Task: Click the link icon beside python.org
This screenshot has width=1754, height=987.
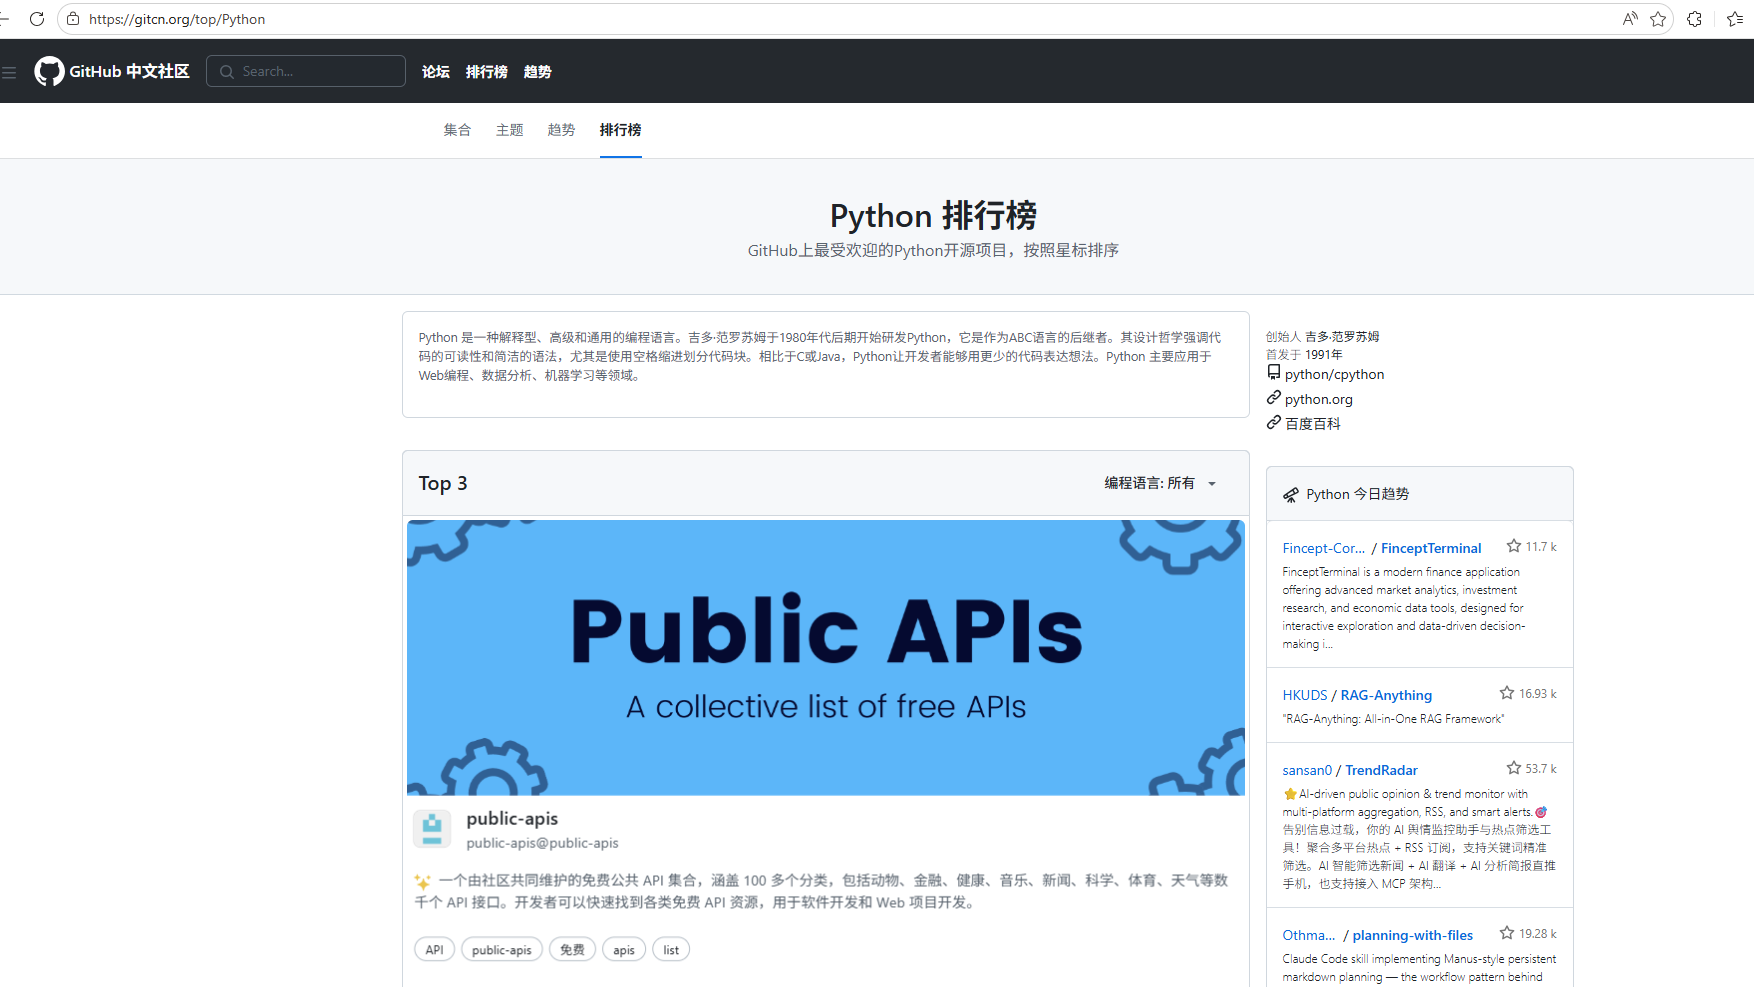Action: [x=1273, y=398]
